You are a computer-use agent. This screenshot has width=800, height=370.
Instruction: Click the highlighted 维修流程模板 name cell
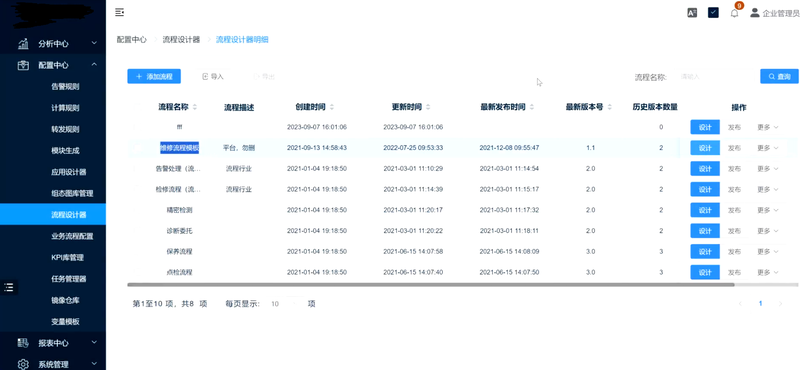[179, 148]
